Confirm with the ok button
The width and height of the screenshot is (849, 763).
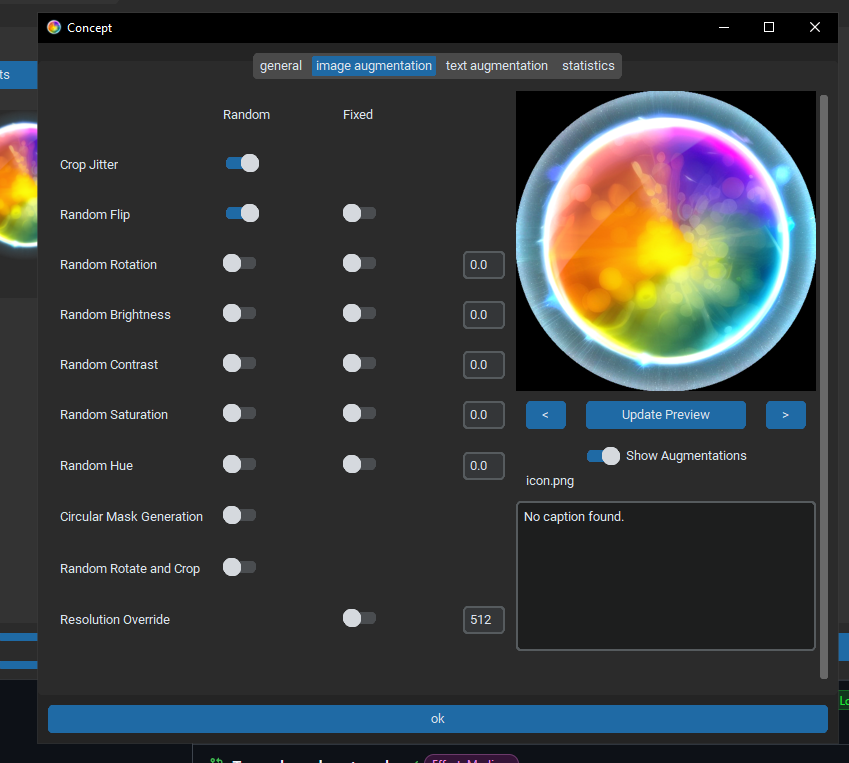(x=437, y=719)
